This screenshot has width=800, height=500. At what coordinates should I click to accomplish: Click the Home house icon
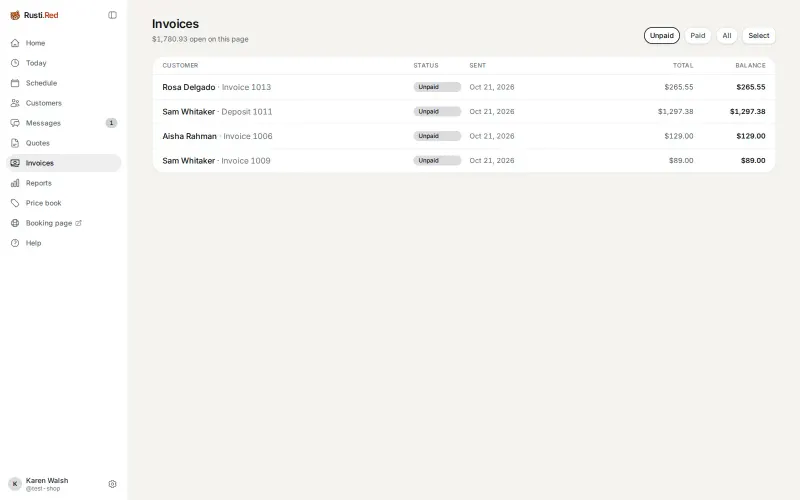coord(15,43)
